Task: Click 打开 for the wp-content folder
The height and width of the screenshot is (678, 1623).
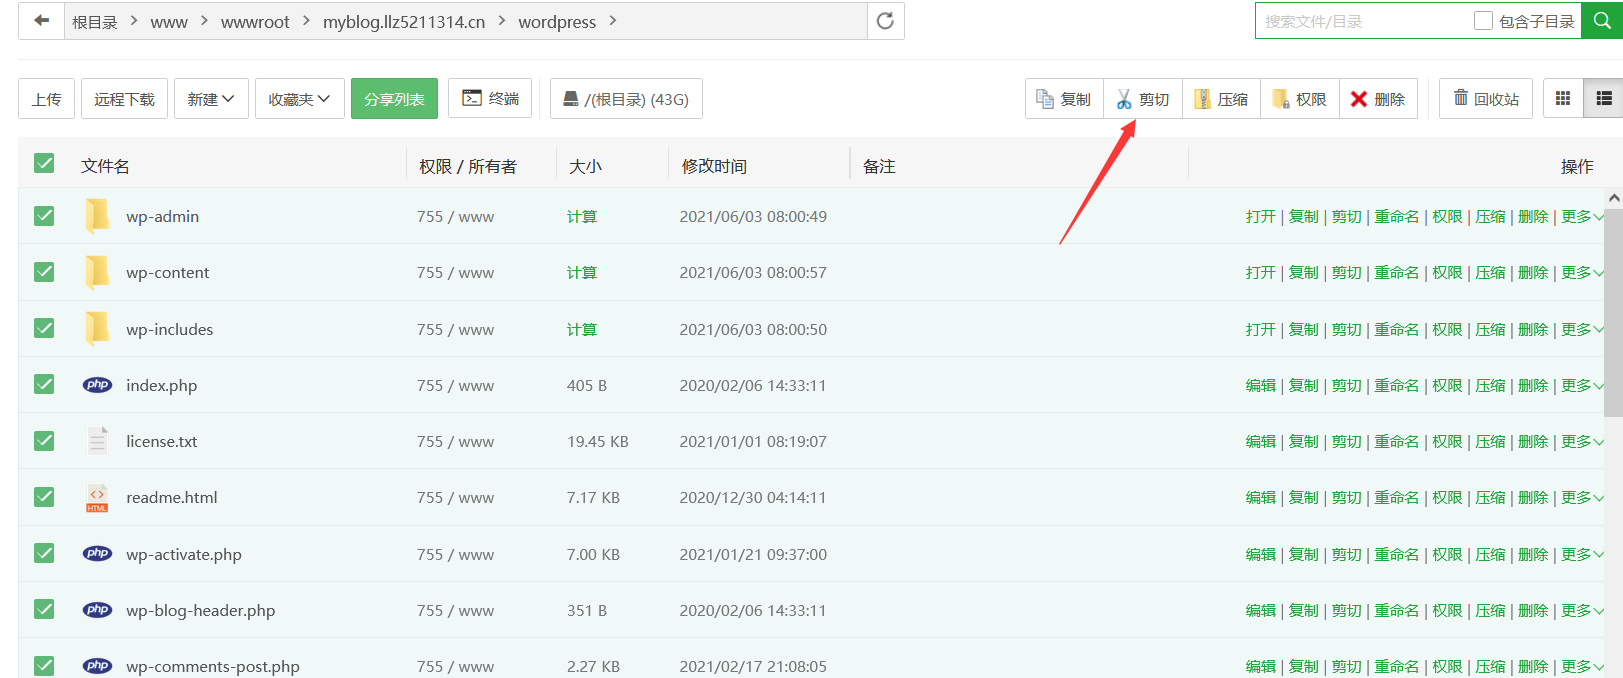Action: [1261, 272]
